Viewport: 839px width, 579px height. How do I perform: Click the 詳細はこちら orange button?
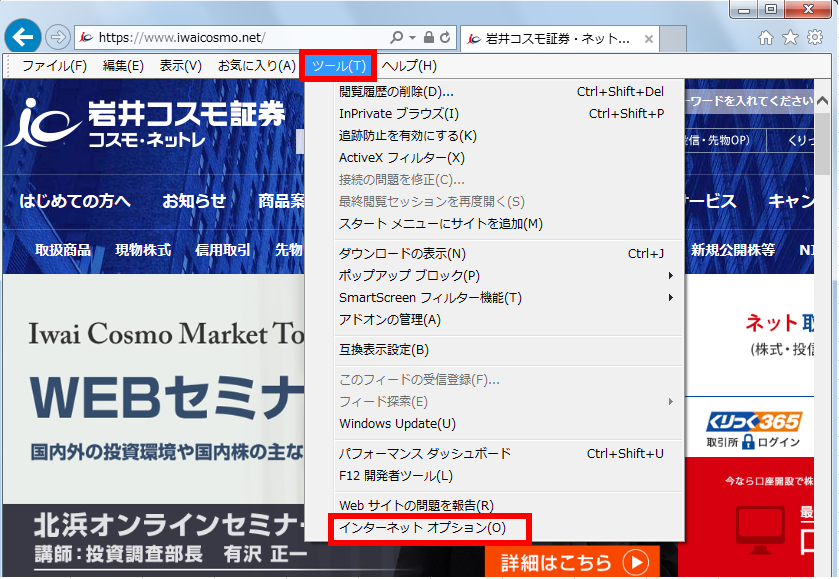tap(573, 562)
